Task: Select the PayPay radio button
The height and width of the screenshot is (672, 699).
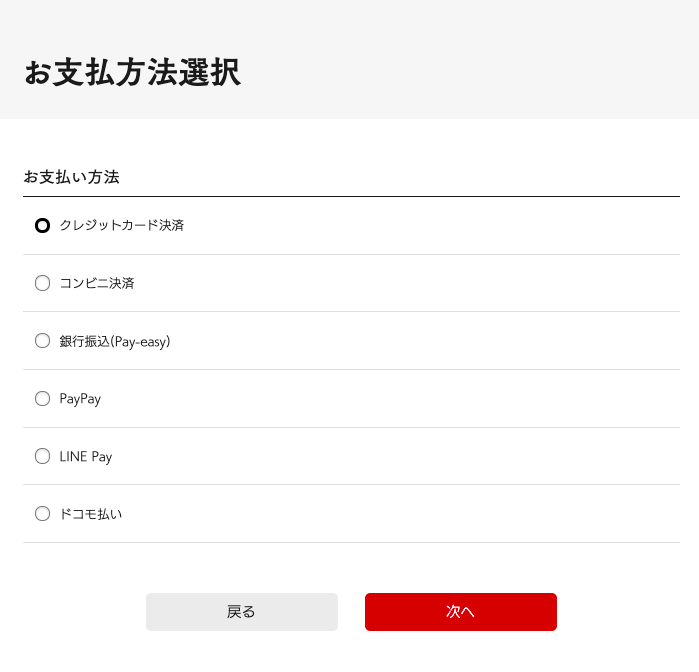Action: [42, 398]
